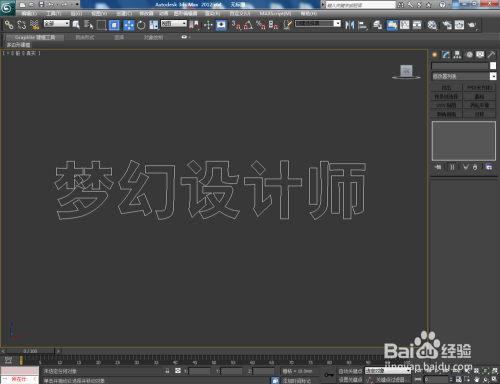
Task: Open the Curve Editor
Action: tap(405, 25)
